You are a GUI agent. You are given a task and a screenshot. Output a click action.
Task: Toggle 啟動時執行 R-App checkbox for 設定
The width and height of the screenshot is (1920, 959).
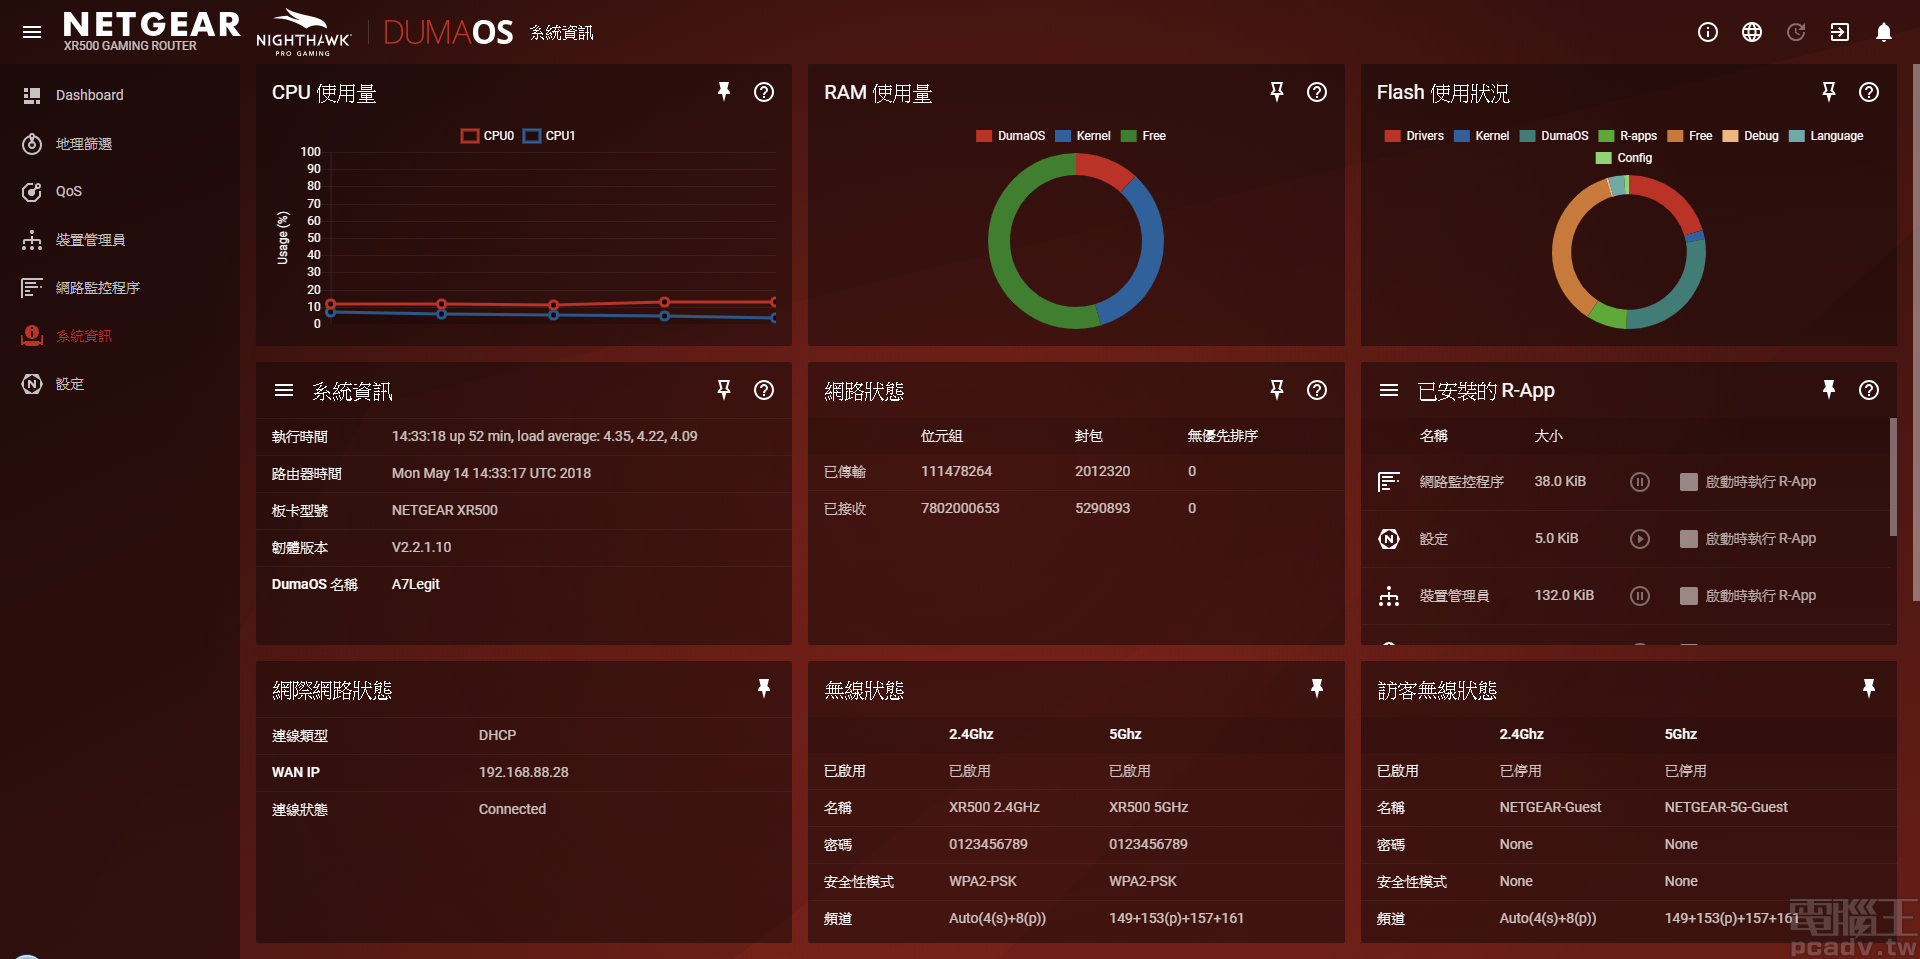click(1689, 539)
